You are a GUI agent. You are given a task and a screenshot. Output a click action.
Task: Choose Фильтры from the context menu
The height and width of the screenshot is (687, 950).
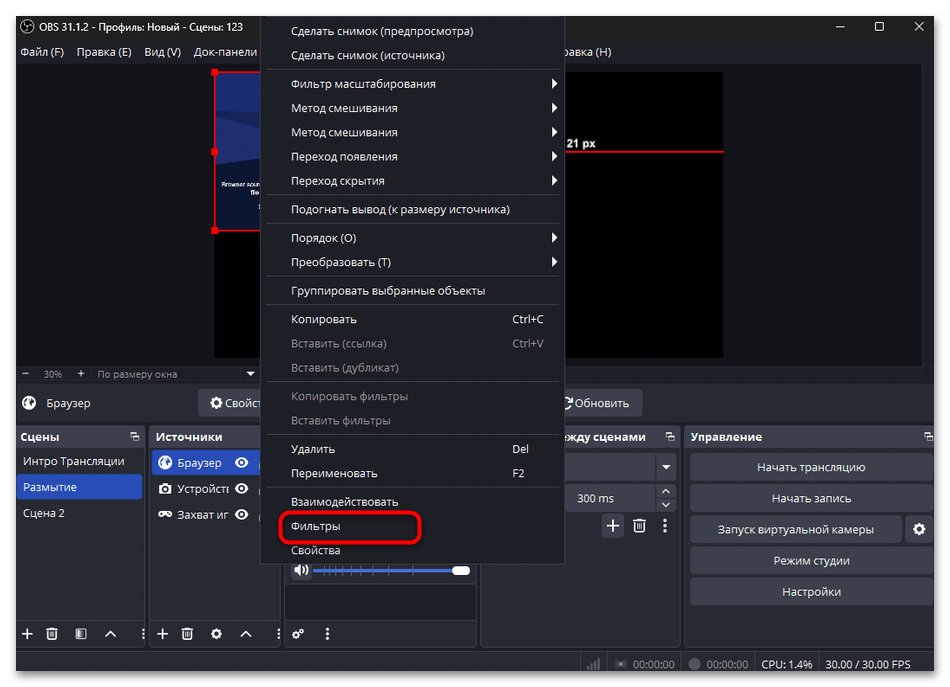[316, 526]
